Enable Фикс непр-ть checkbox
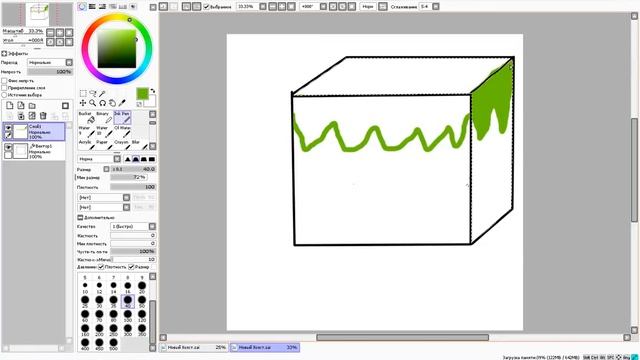 point(4,81)
